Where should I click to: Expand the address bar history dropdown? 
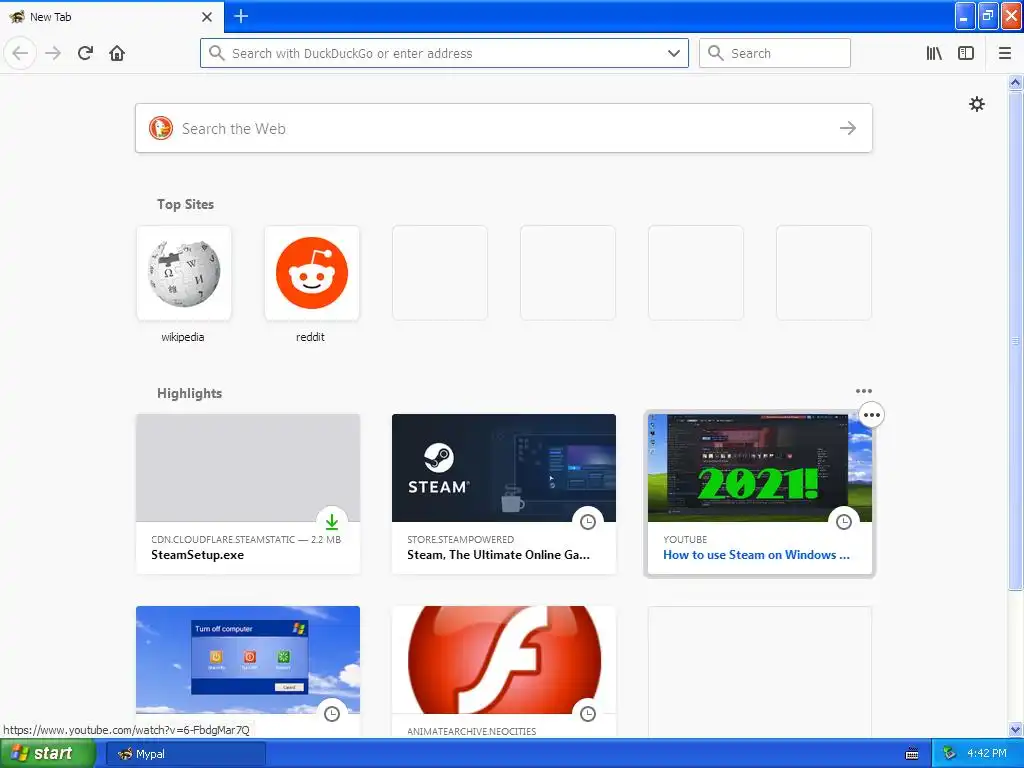[x=674, y=53]
